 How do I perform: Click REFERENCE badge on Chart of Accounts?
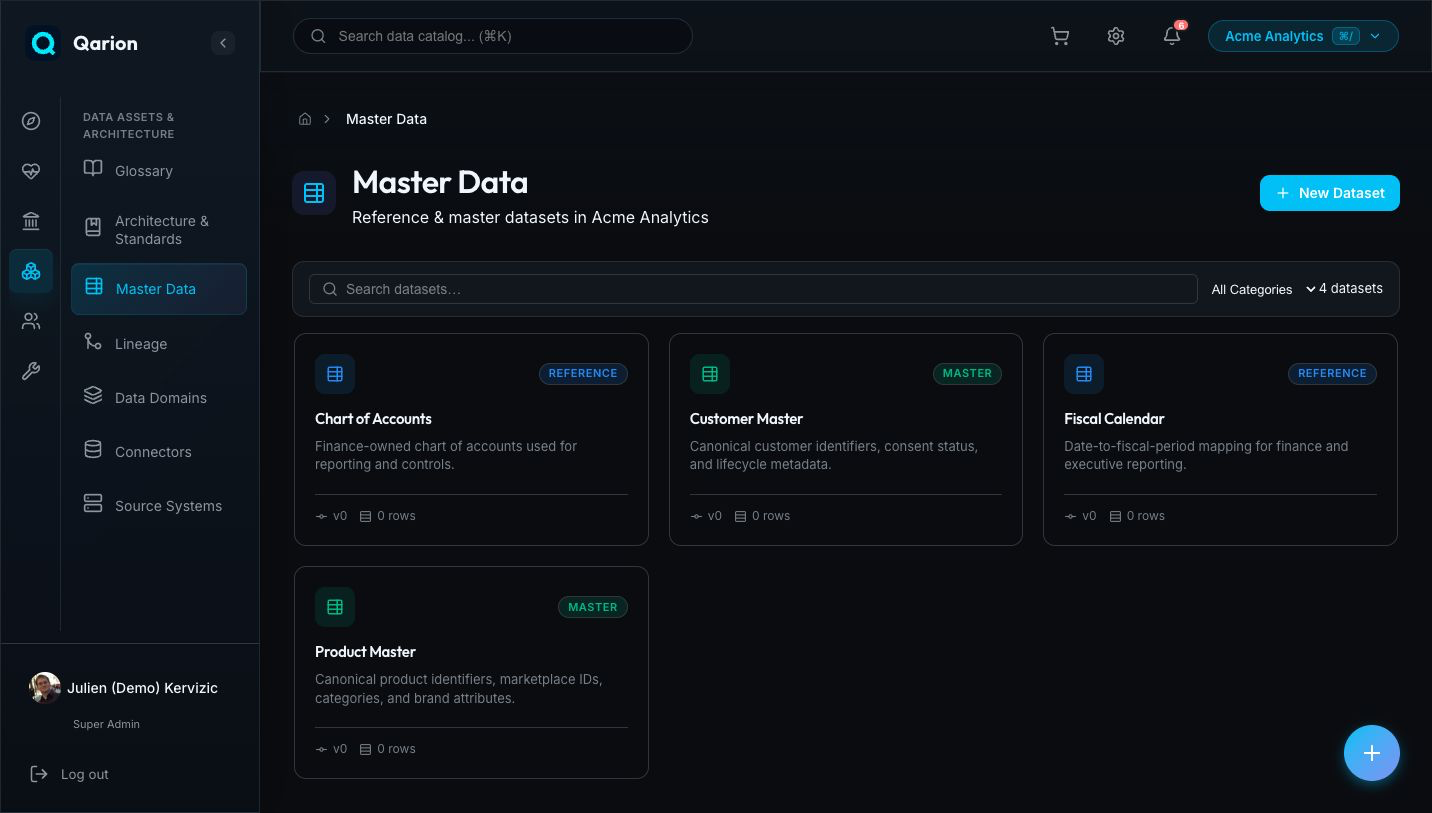point(583,373)
